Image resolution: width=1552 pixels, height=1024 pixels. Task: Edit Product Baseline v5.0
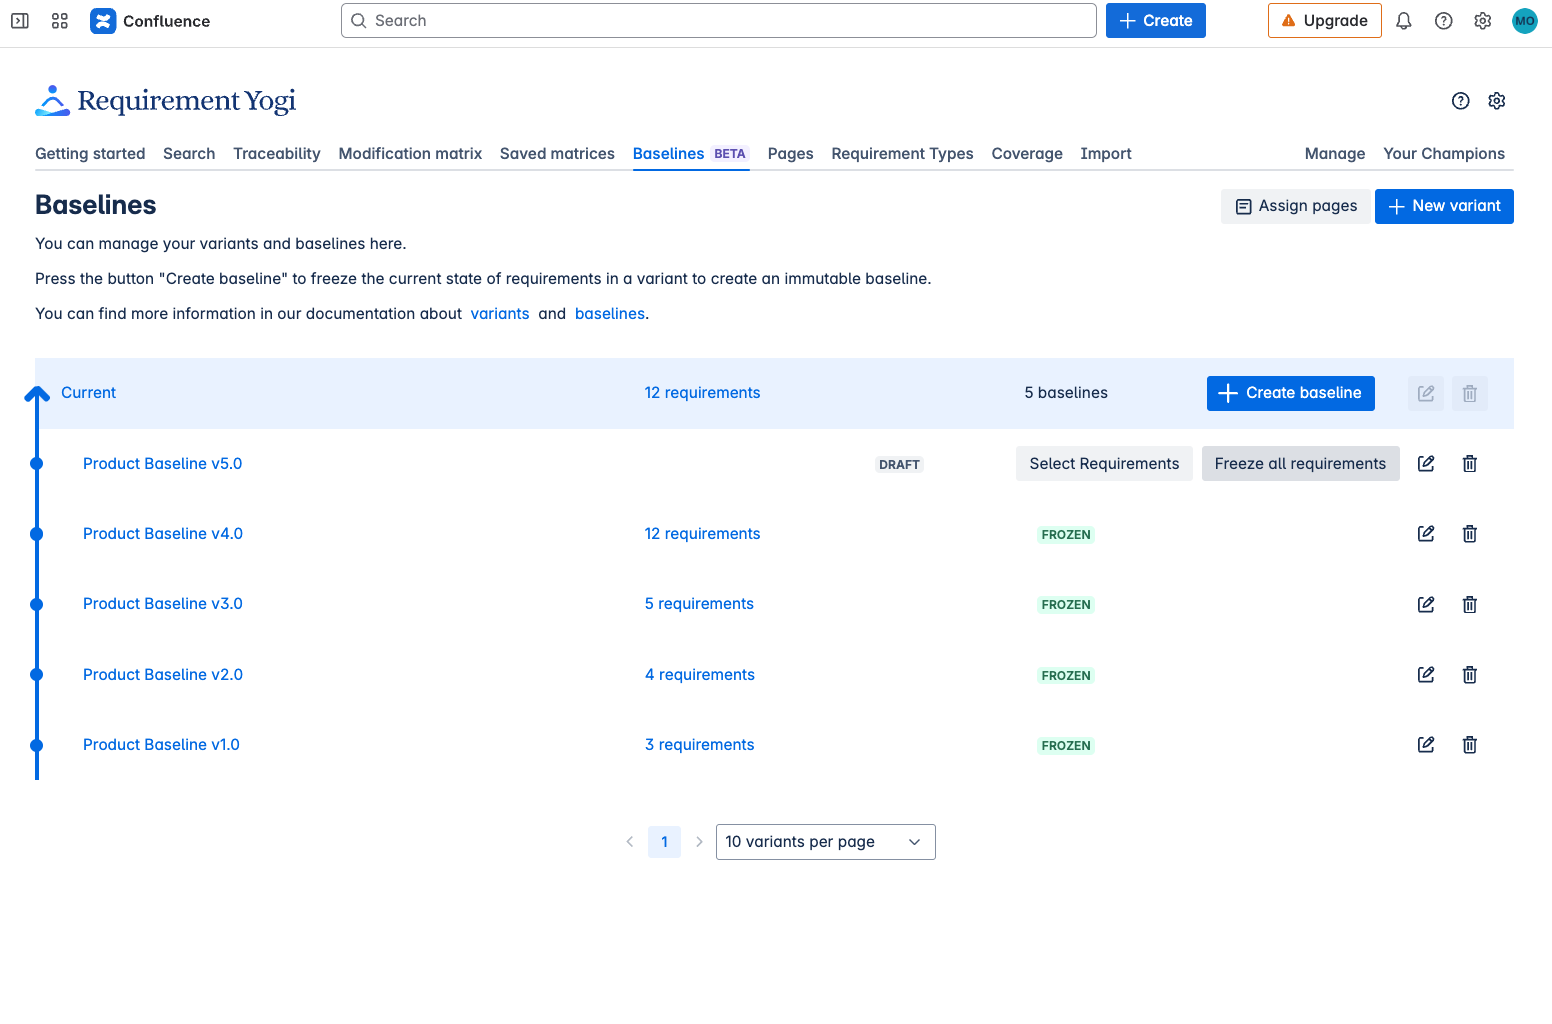pyautogui.click(x=1427, y=464)
